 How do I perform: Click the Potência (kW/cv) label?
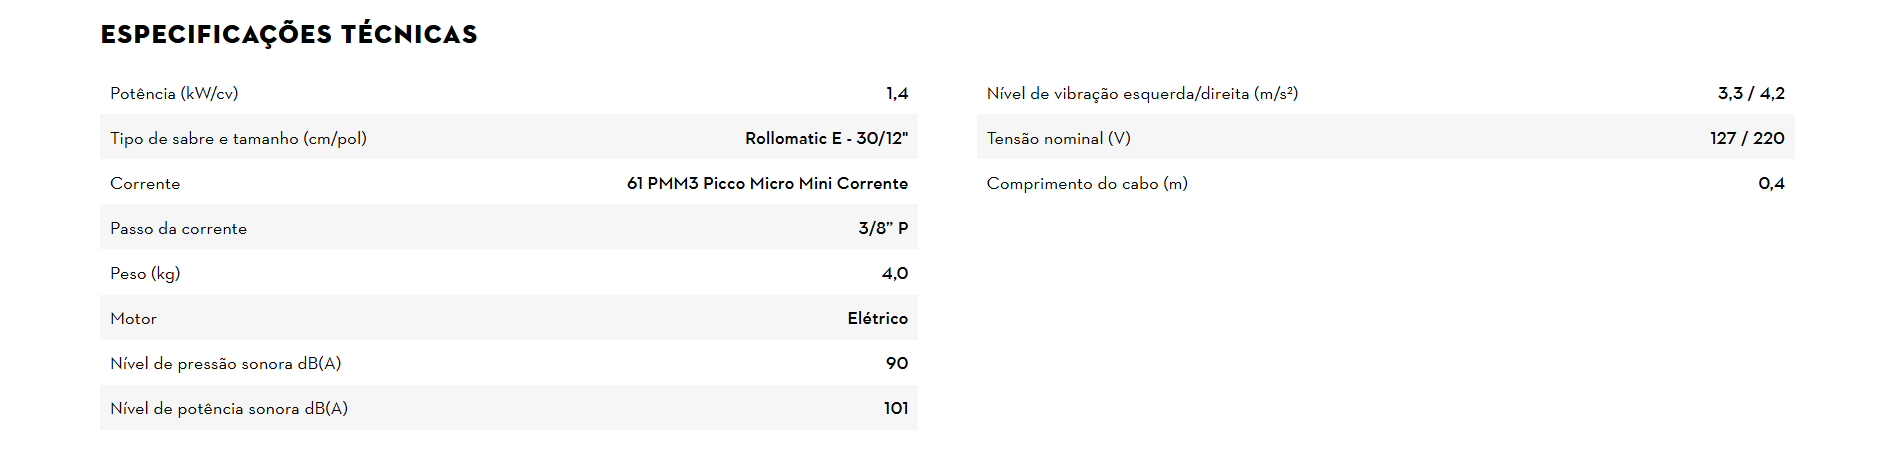click(174, 93)
